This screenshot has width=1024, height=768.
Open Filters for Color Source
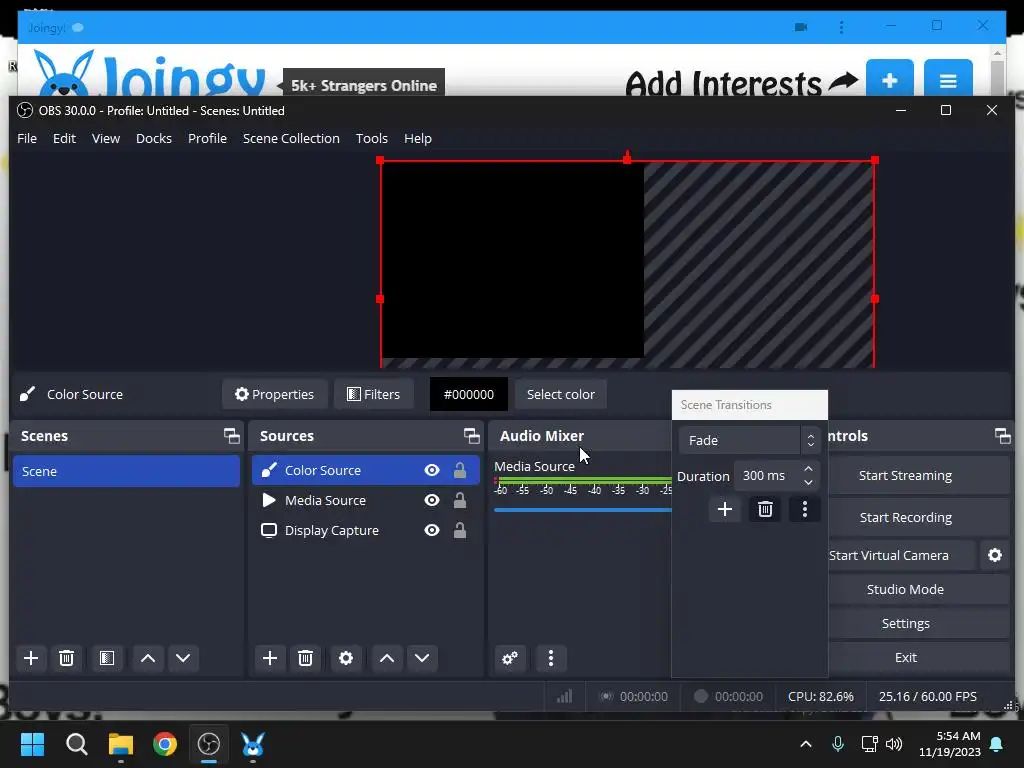[374, 394]
